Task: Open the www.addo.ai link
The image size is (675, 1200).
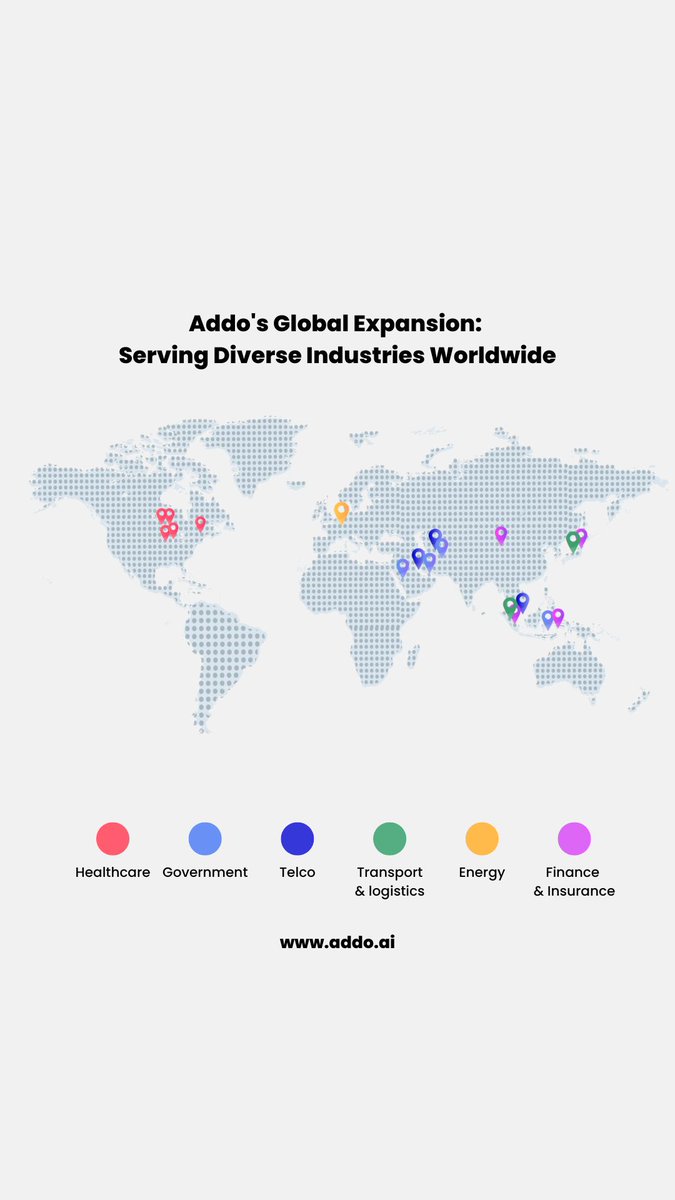Action: tap(337, 942)
